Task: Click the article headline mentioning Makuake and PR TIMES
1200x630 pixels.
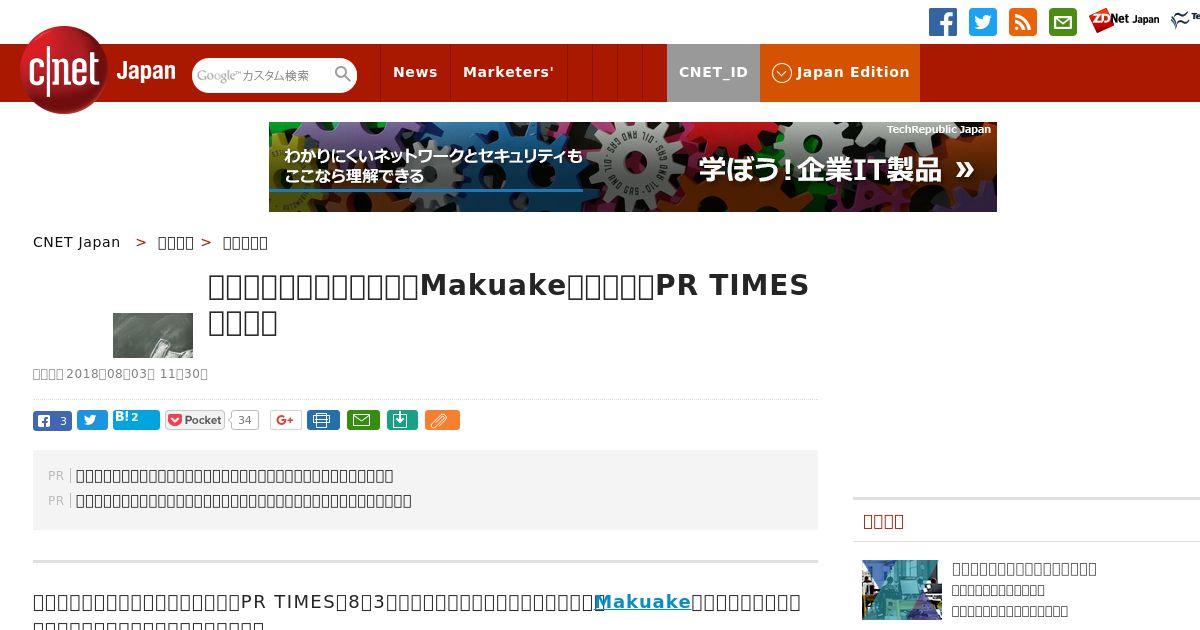Action: click(x=508, y=303)
